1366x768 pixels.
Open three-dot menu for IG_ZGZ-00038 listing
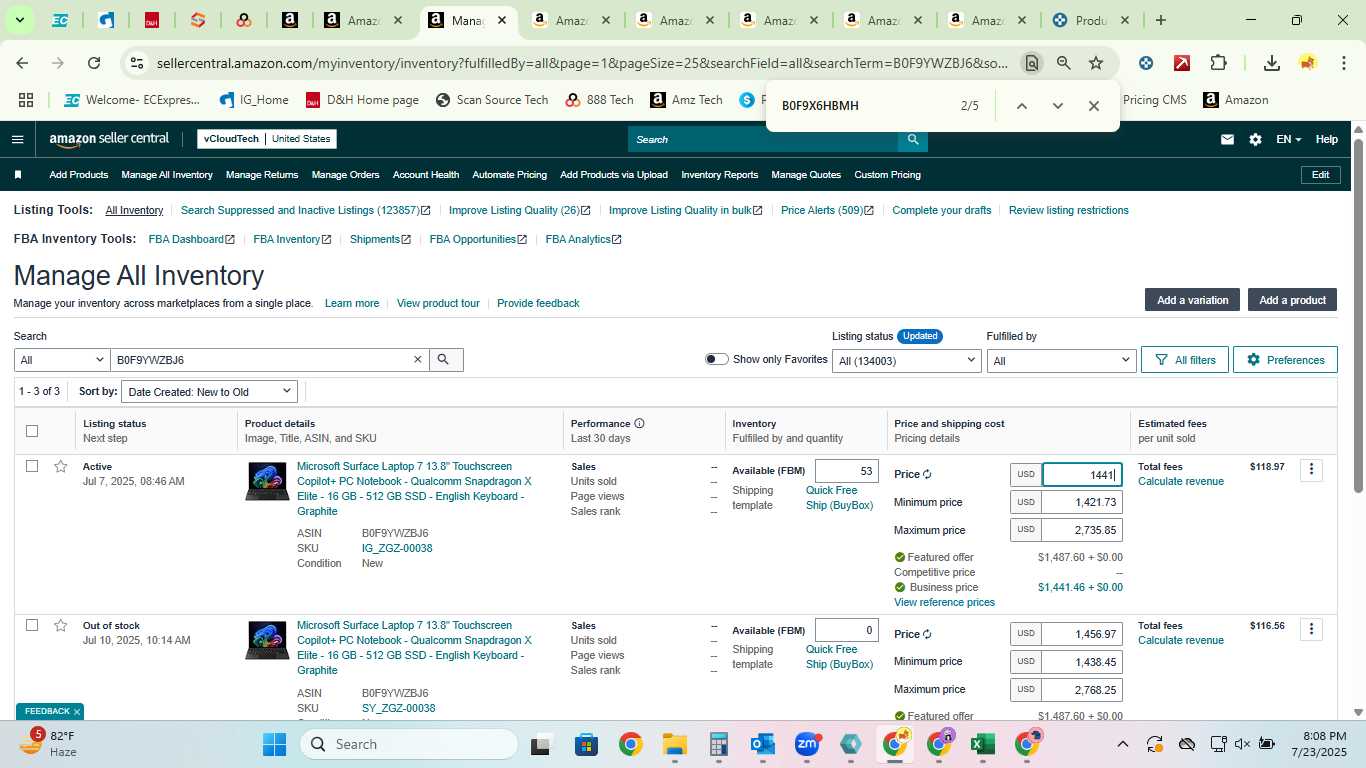(x=1311, y=469)
